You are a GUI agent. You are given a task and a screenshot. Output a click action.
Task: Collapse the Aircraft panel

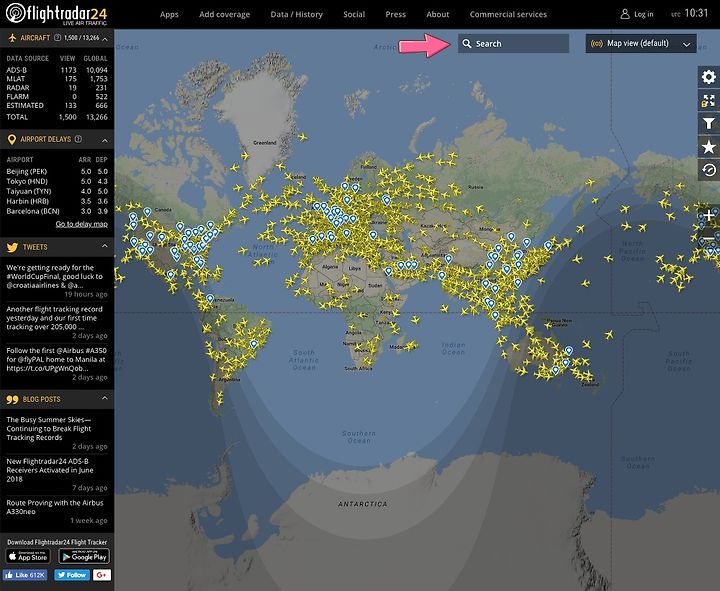[105, 39]
